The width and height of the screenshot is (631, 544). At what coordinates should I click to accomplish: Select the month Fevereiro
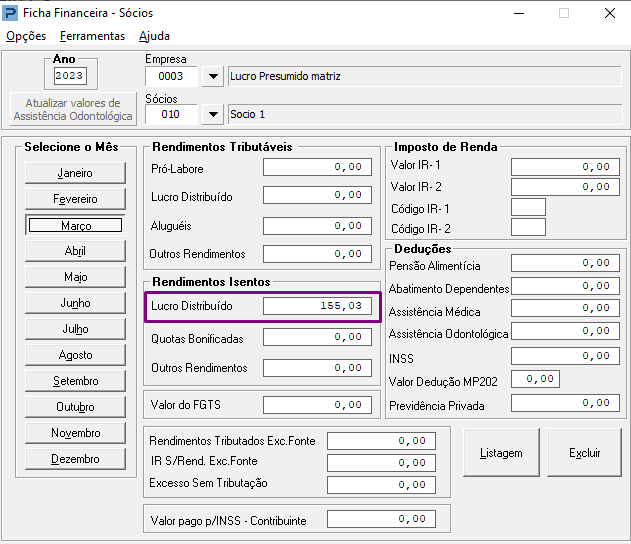[75, 199]
